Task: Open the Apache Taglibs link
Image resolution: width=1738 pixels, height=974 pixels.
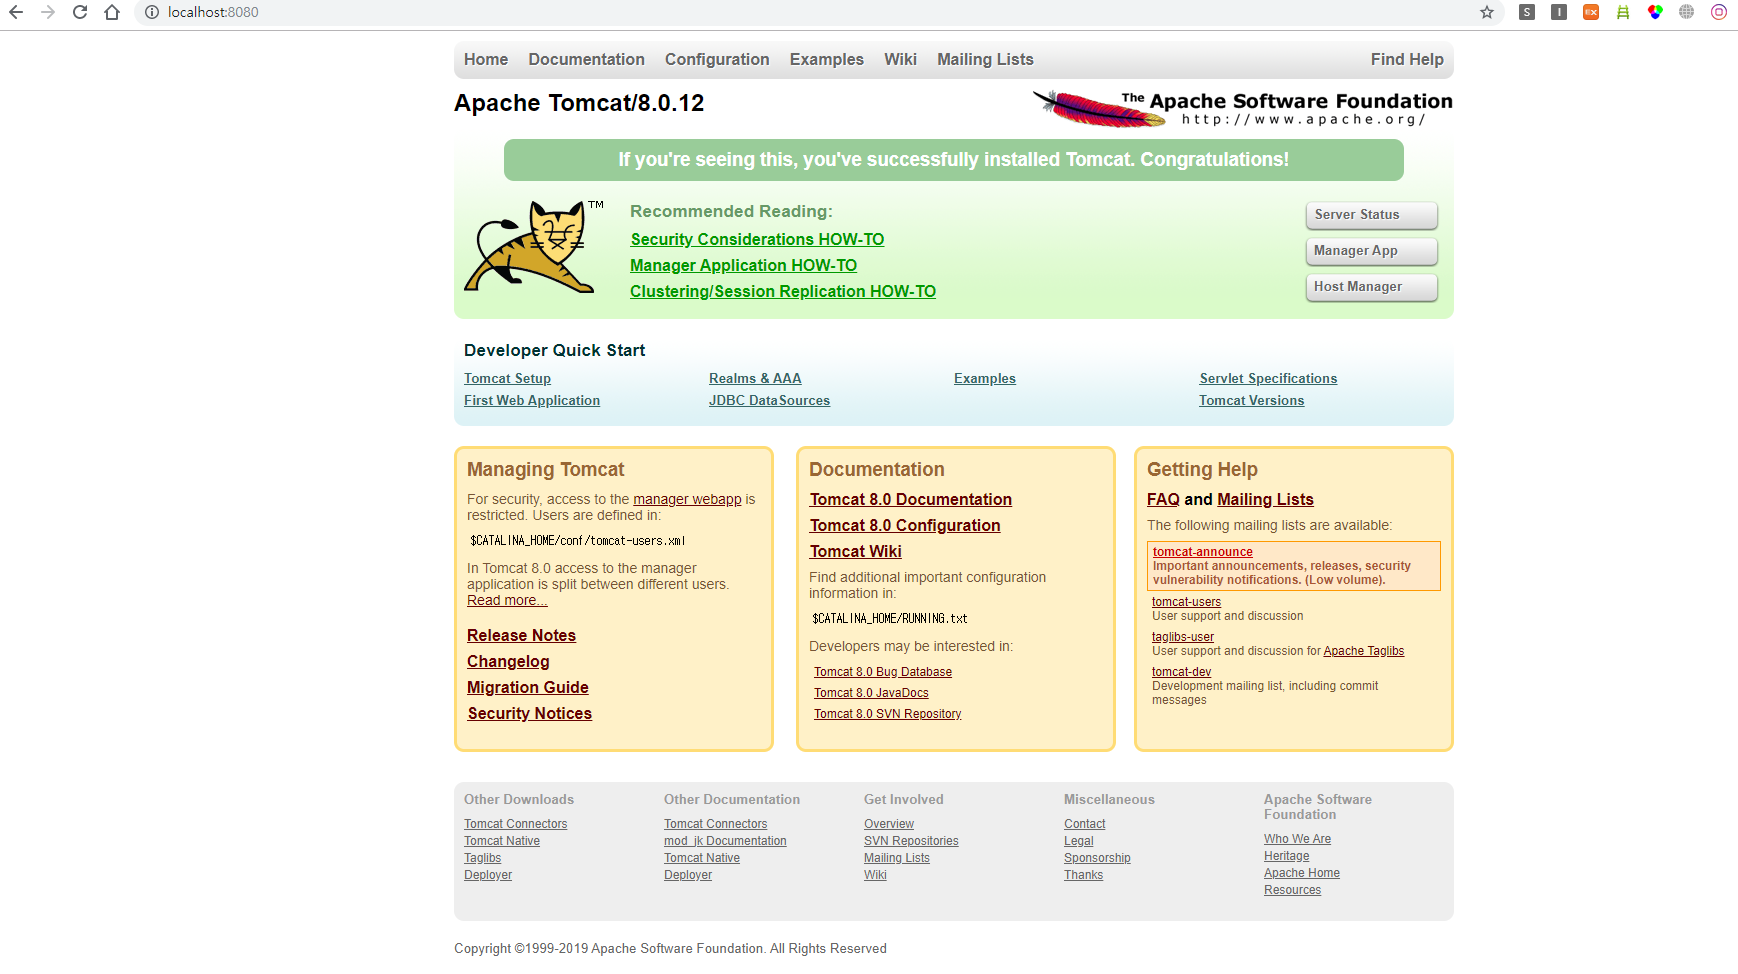Action: coord(1364,651)
